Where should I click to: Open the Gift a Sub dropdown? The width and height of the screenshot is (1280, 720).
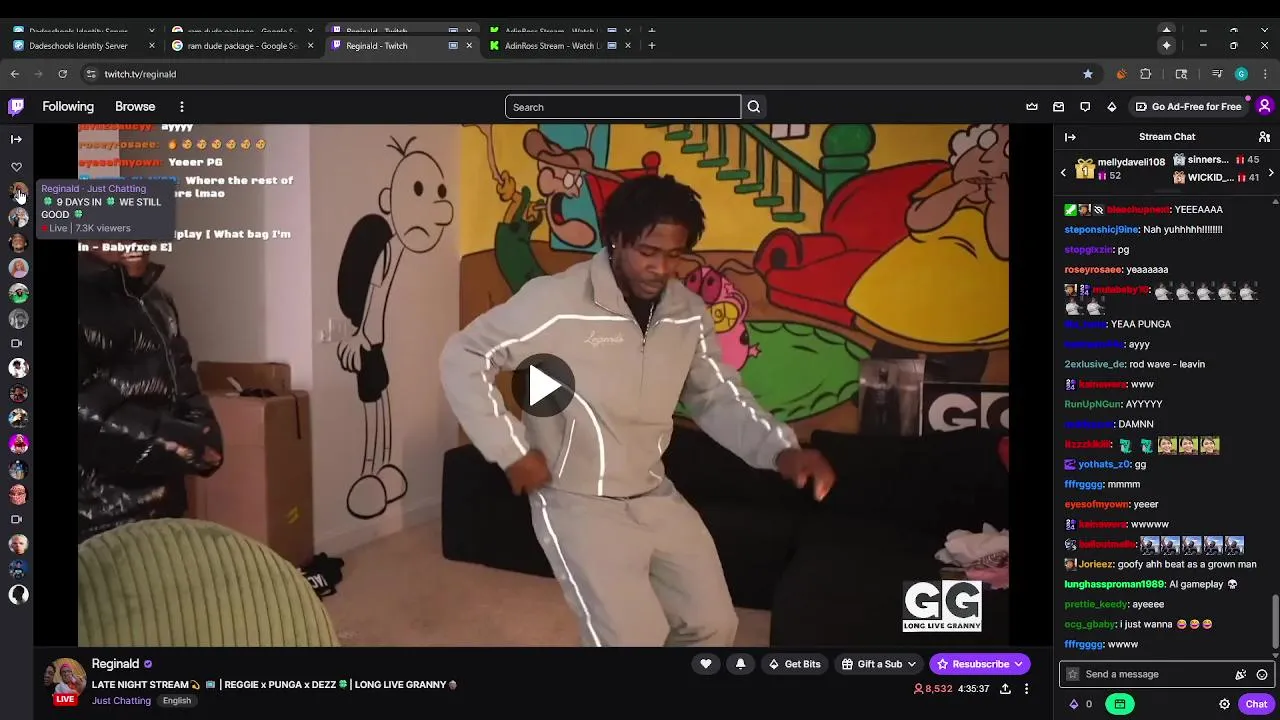pyautogui.click(x=879, y=664)
